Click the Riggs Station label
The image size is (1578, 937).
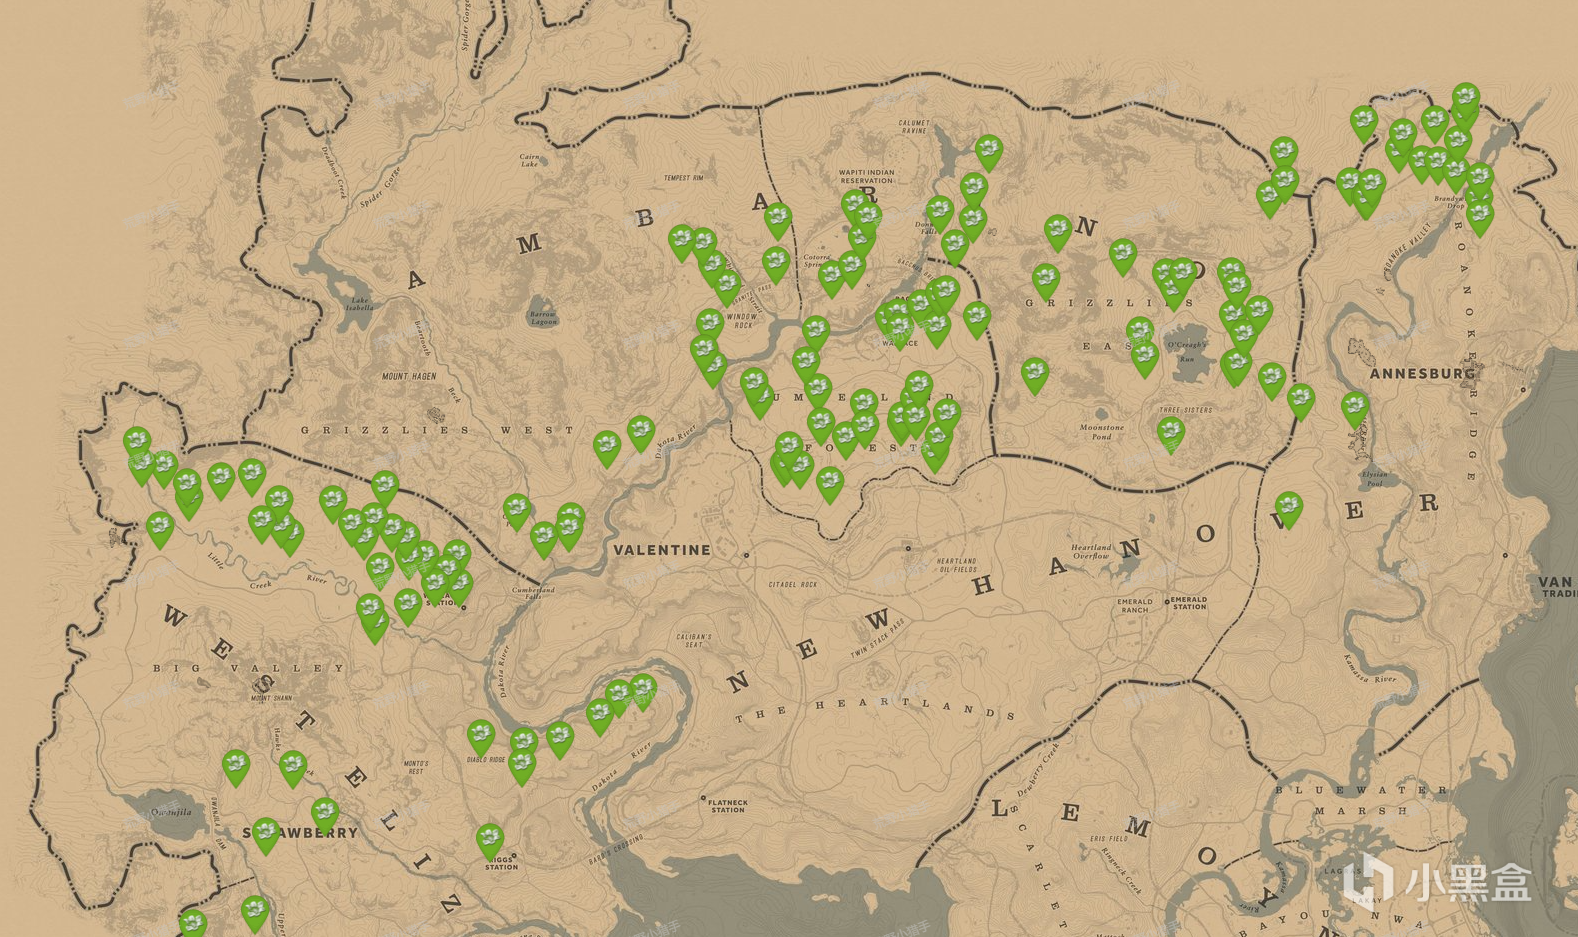(x=501, y=863)
